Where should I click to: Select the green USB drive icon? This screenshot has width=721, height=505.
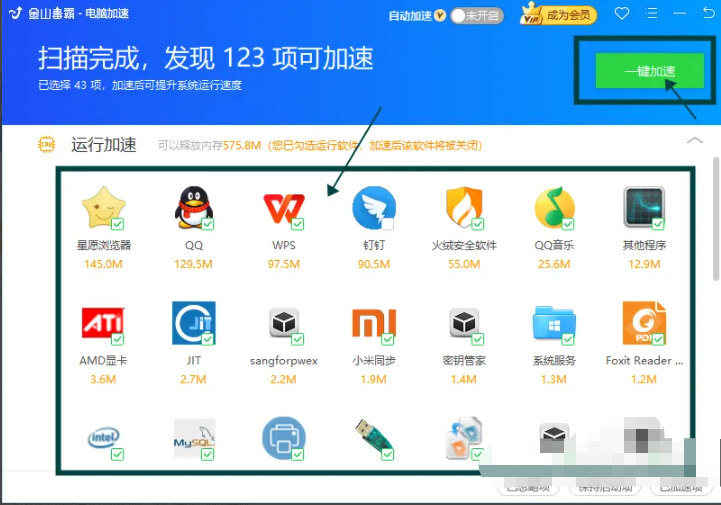374,437
